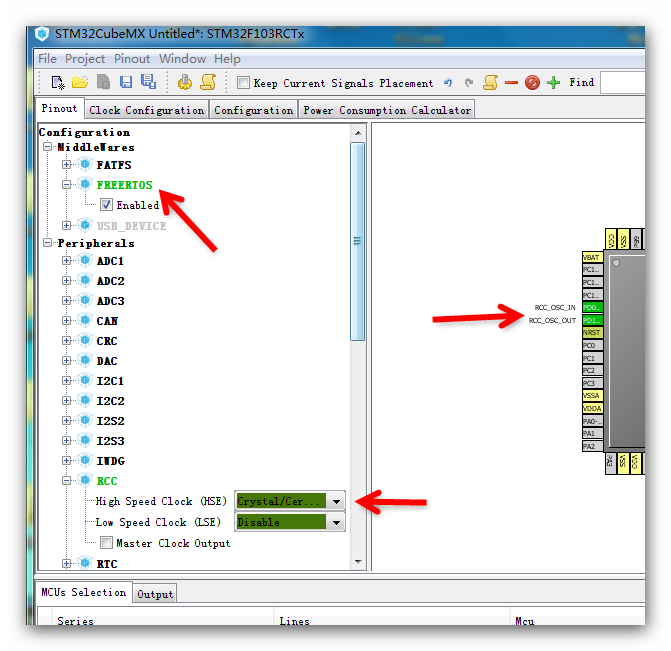The width and height of the screenshot is (671, 651).
Task: Expand the RTC node
Action: [66, 563]
